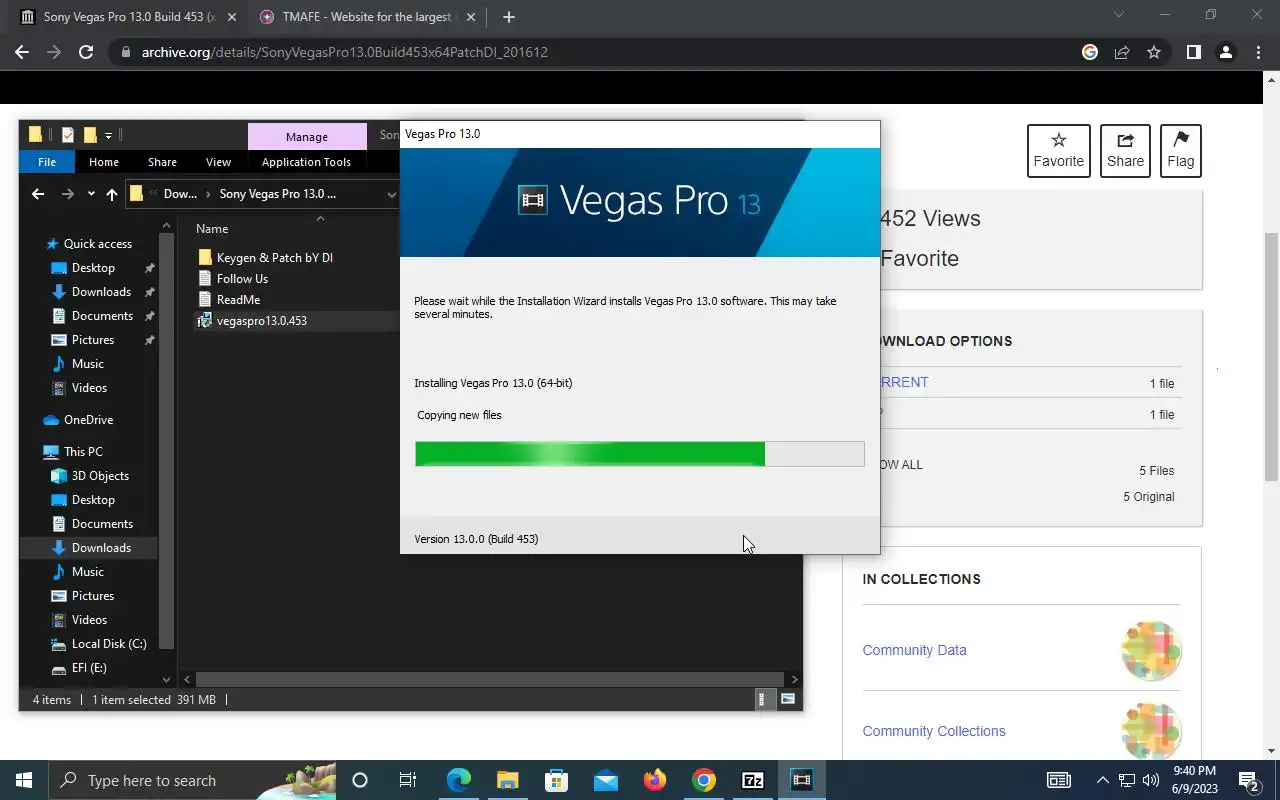Open pinned Pictures under Quick access
Viewport: 1280px width, 800px height.
pyautogui.click(x=93, y=340)
